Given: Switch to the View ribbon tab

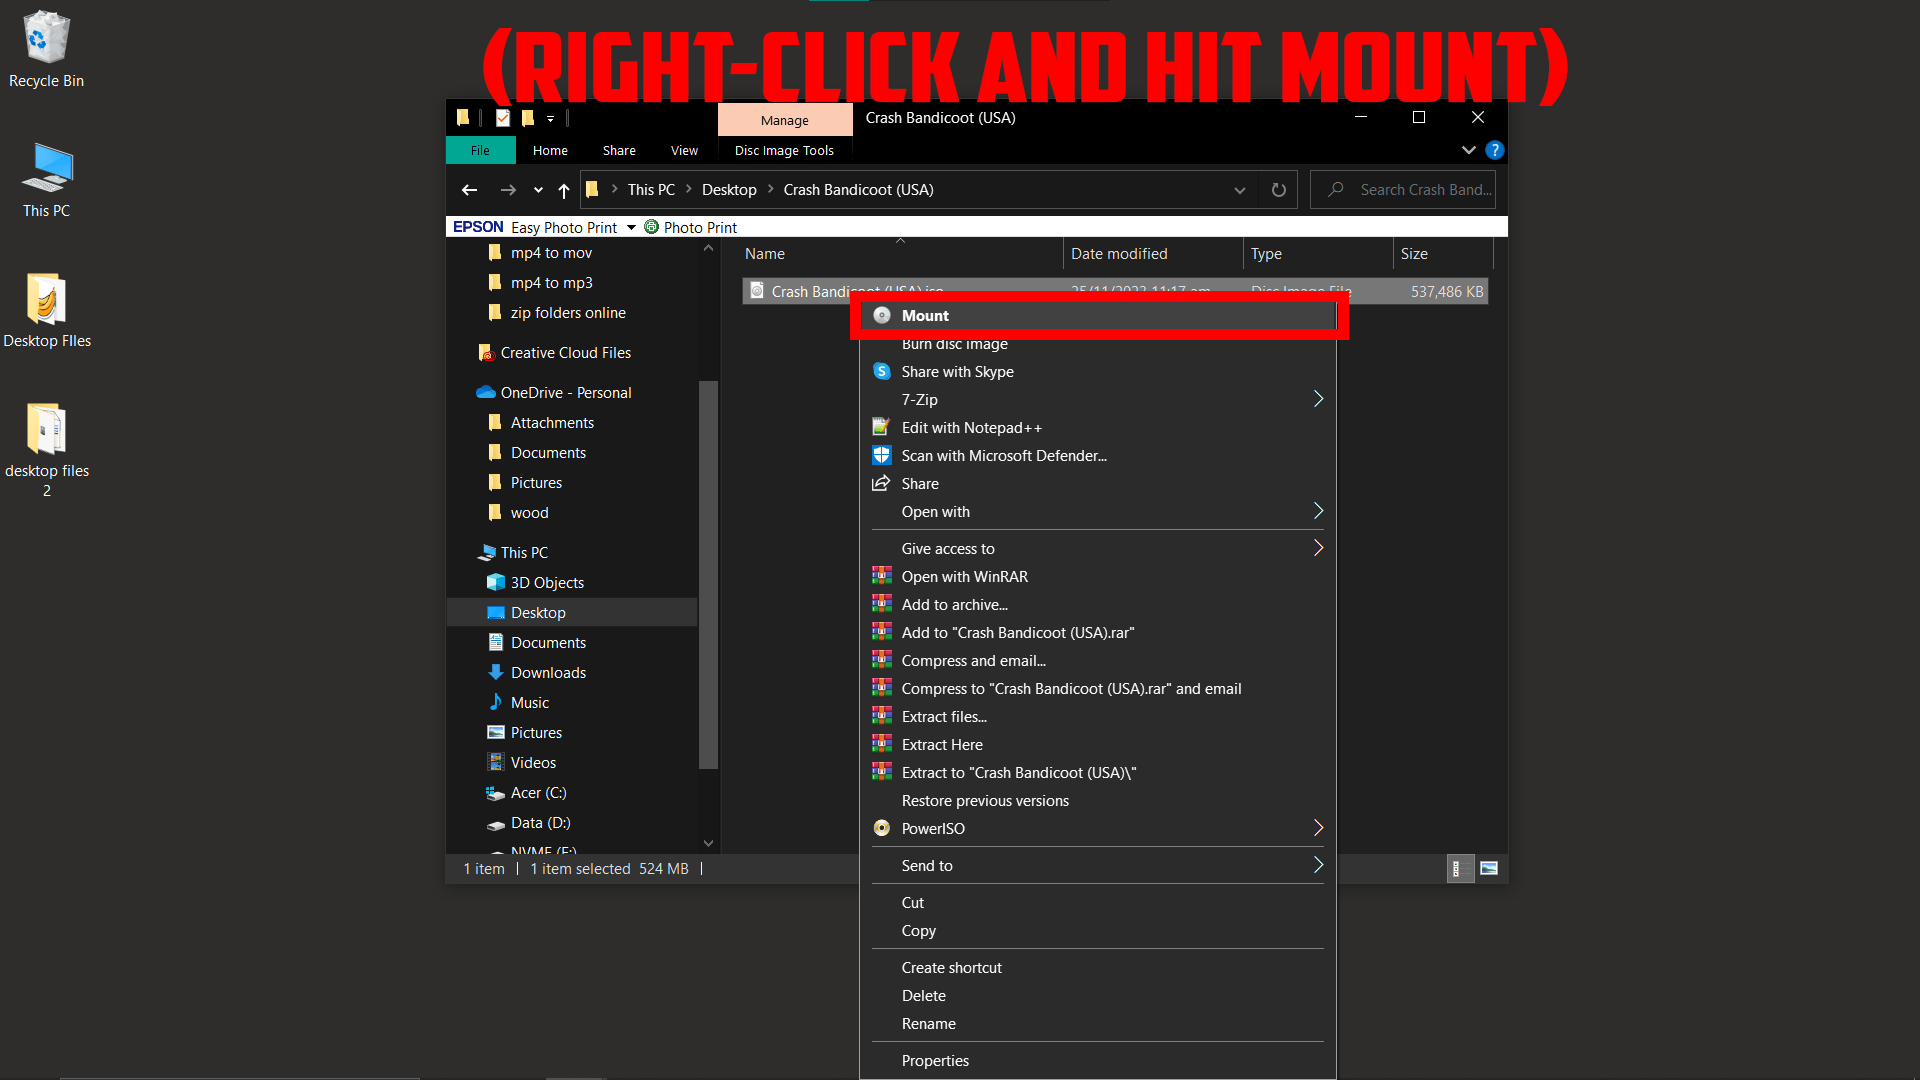Looking at the screenshot, I should pyautogui.click(x=683, y=150).
